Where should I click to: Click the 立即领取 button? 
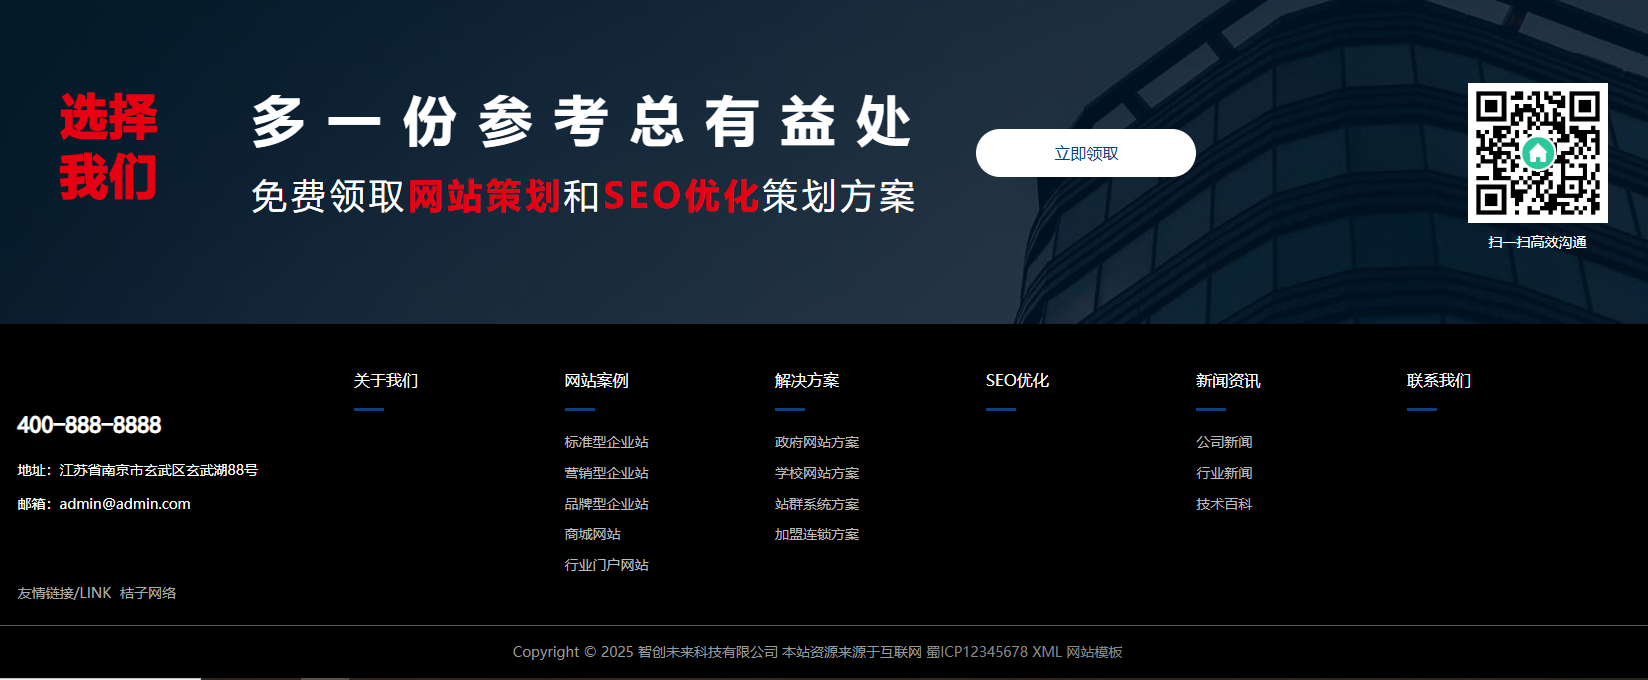(x=1085, y=153)
